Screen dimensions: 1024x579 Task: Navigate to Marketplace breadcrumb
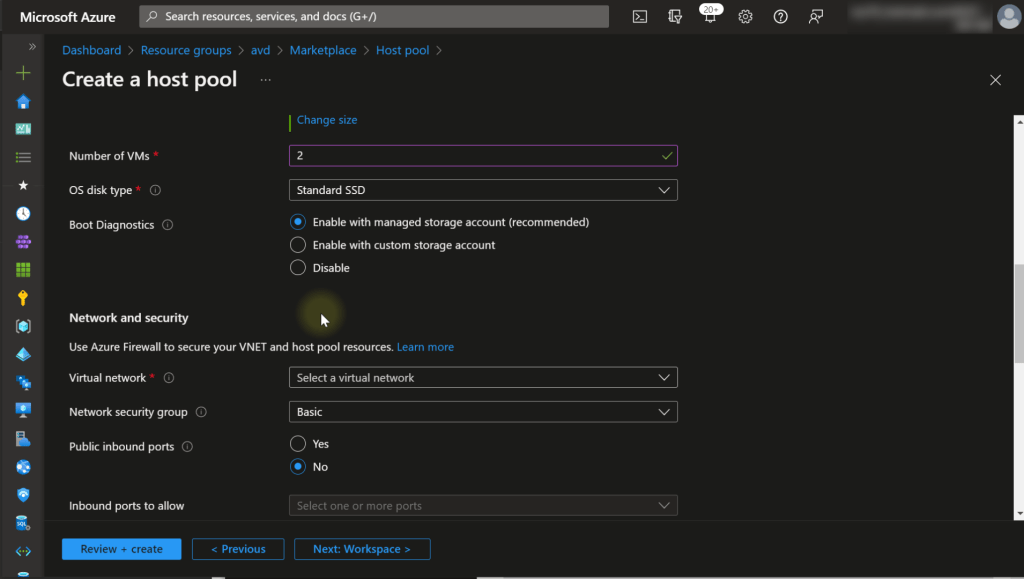coord(323,50)
